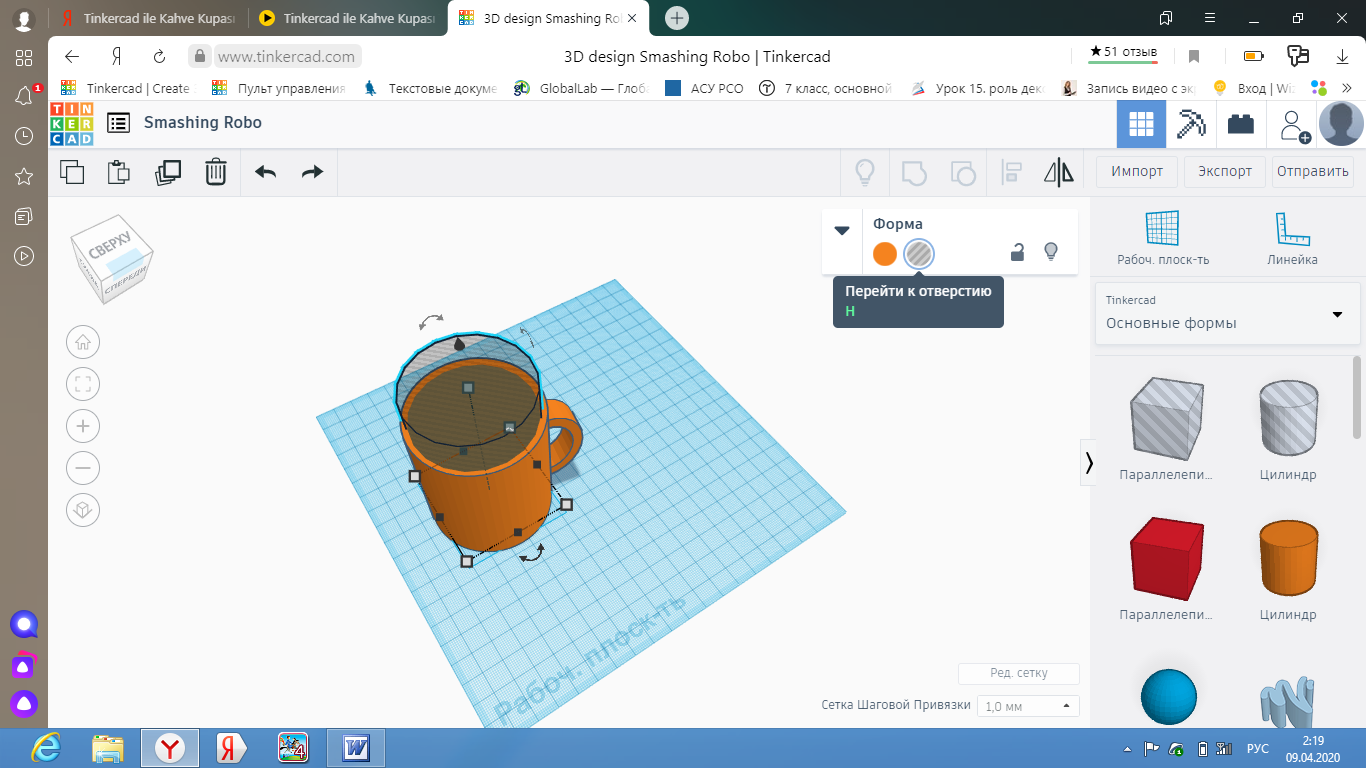
Task: Select the Workplane tool (Рабоч. плоск-ть)
Action: (1163, 238)
